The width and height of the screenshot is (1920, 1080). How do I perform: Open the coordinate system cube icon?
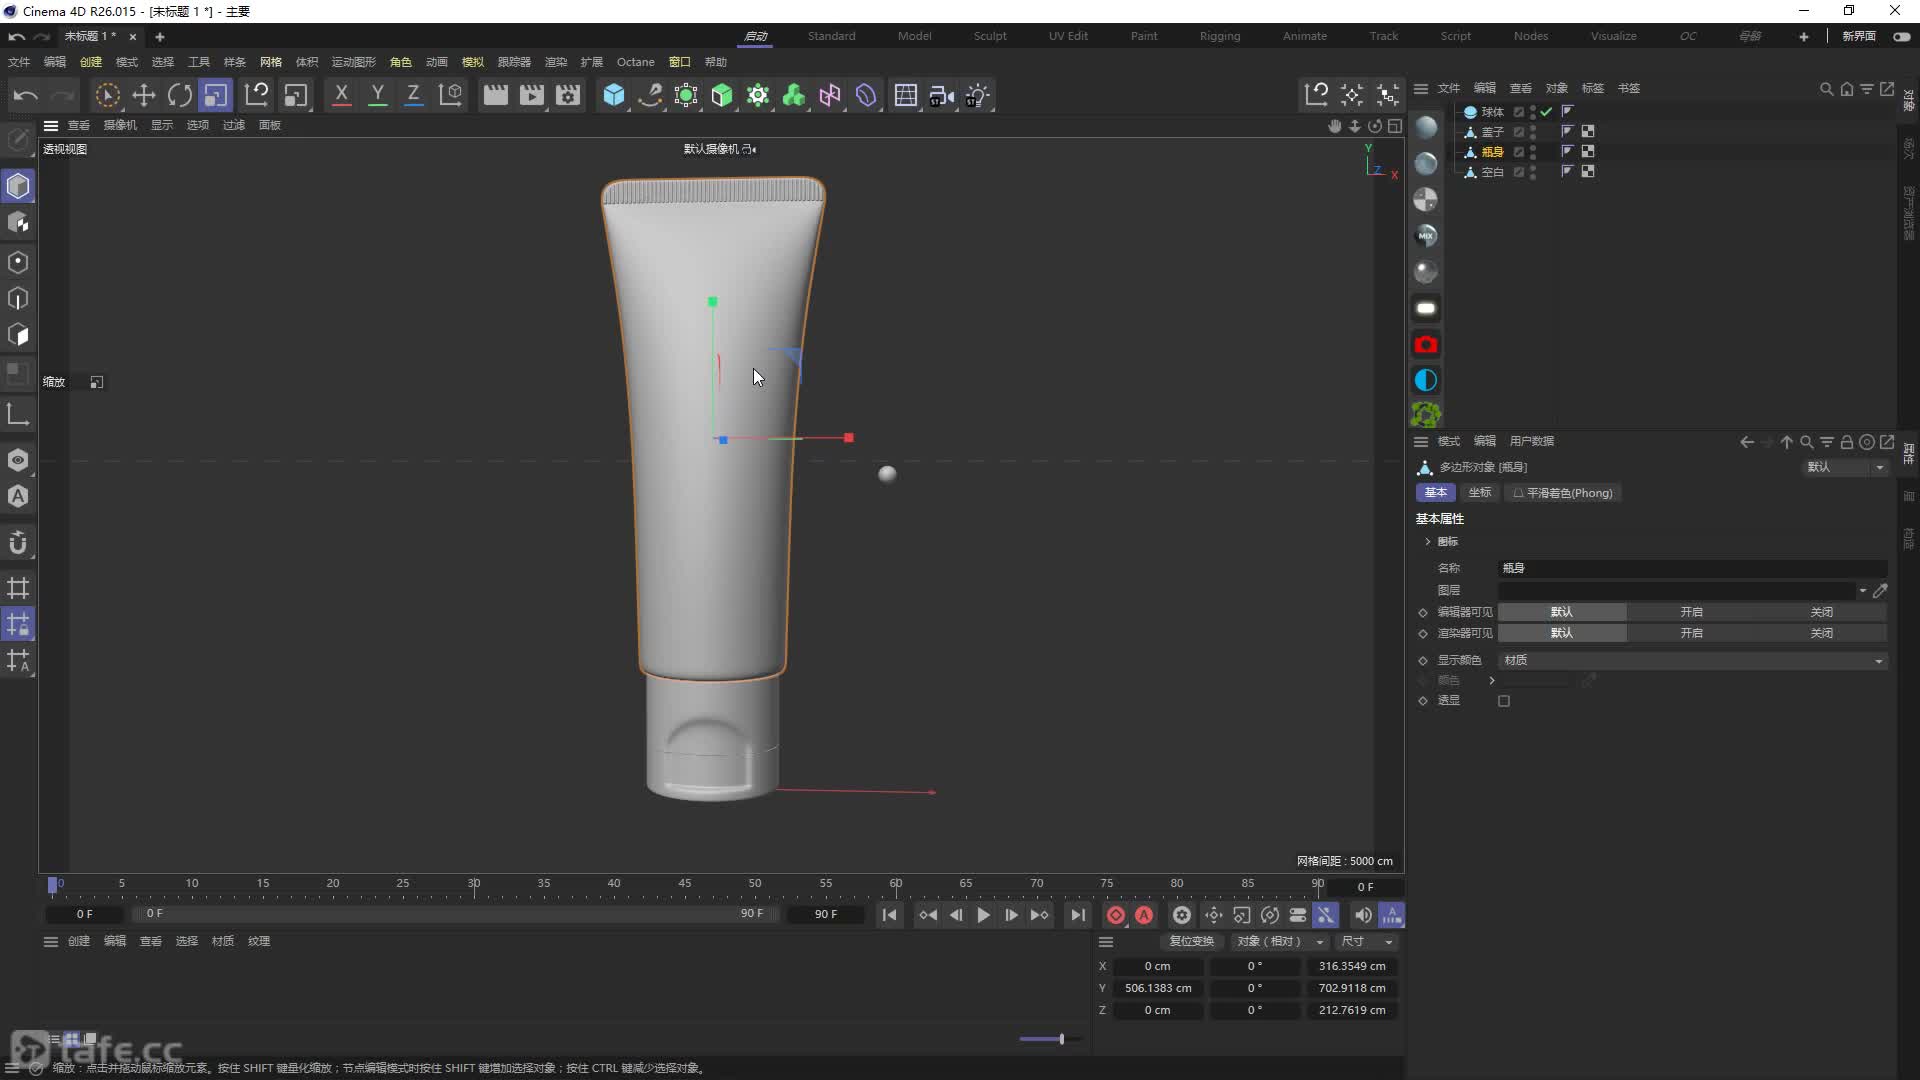tap(451, 95)
